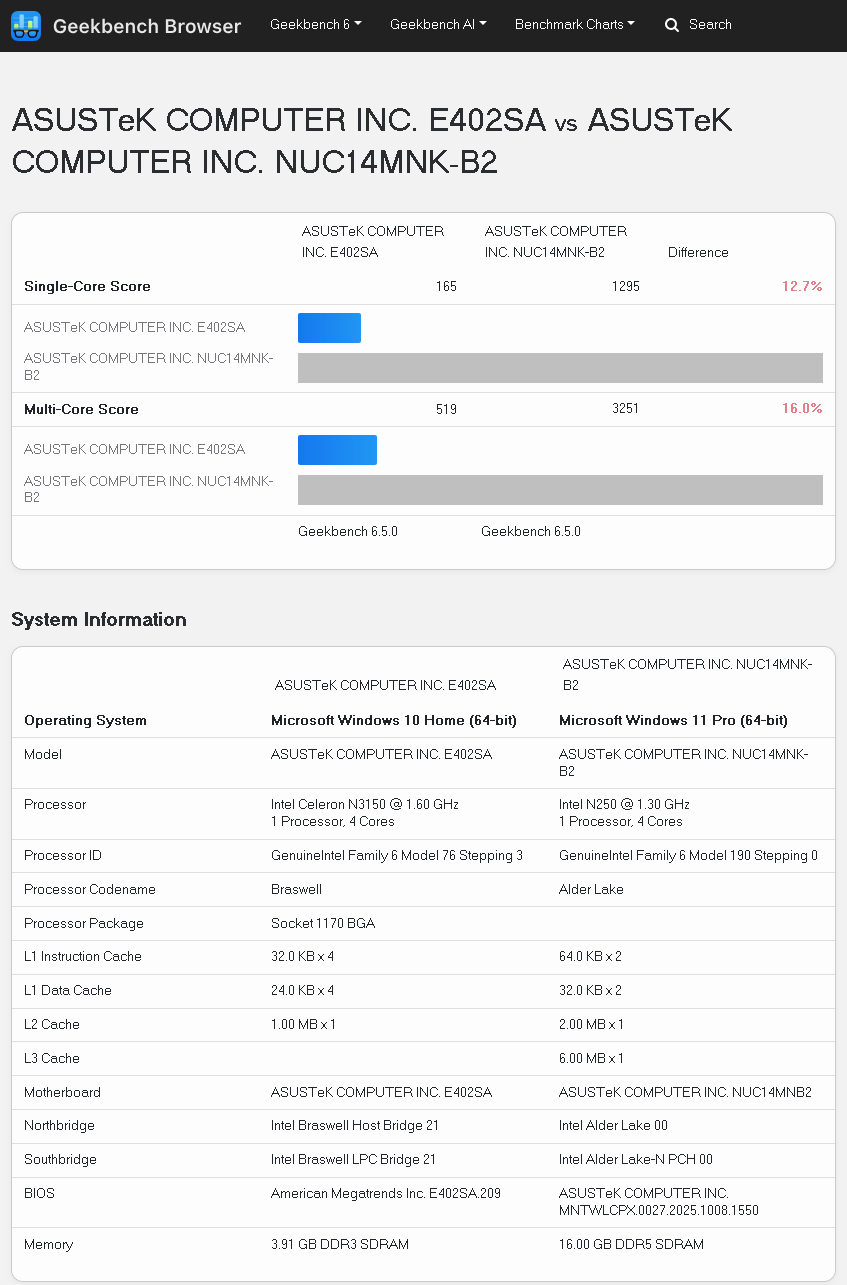
Task: Select Intel Alder Lake-N PCH 00
Action: tap(636, 1159)
